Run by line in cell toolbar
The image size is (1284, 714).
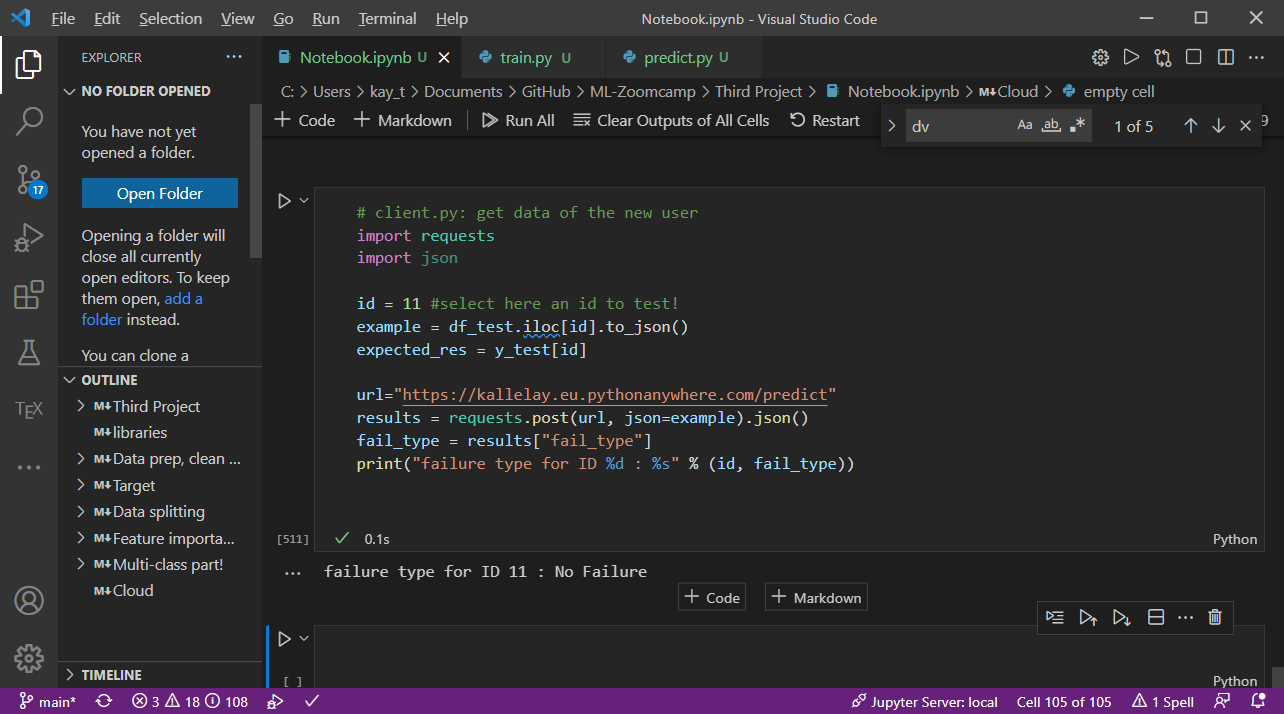click(x=1055, y=617)
